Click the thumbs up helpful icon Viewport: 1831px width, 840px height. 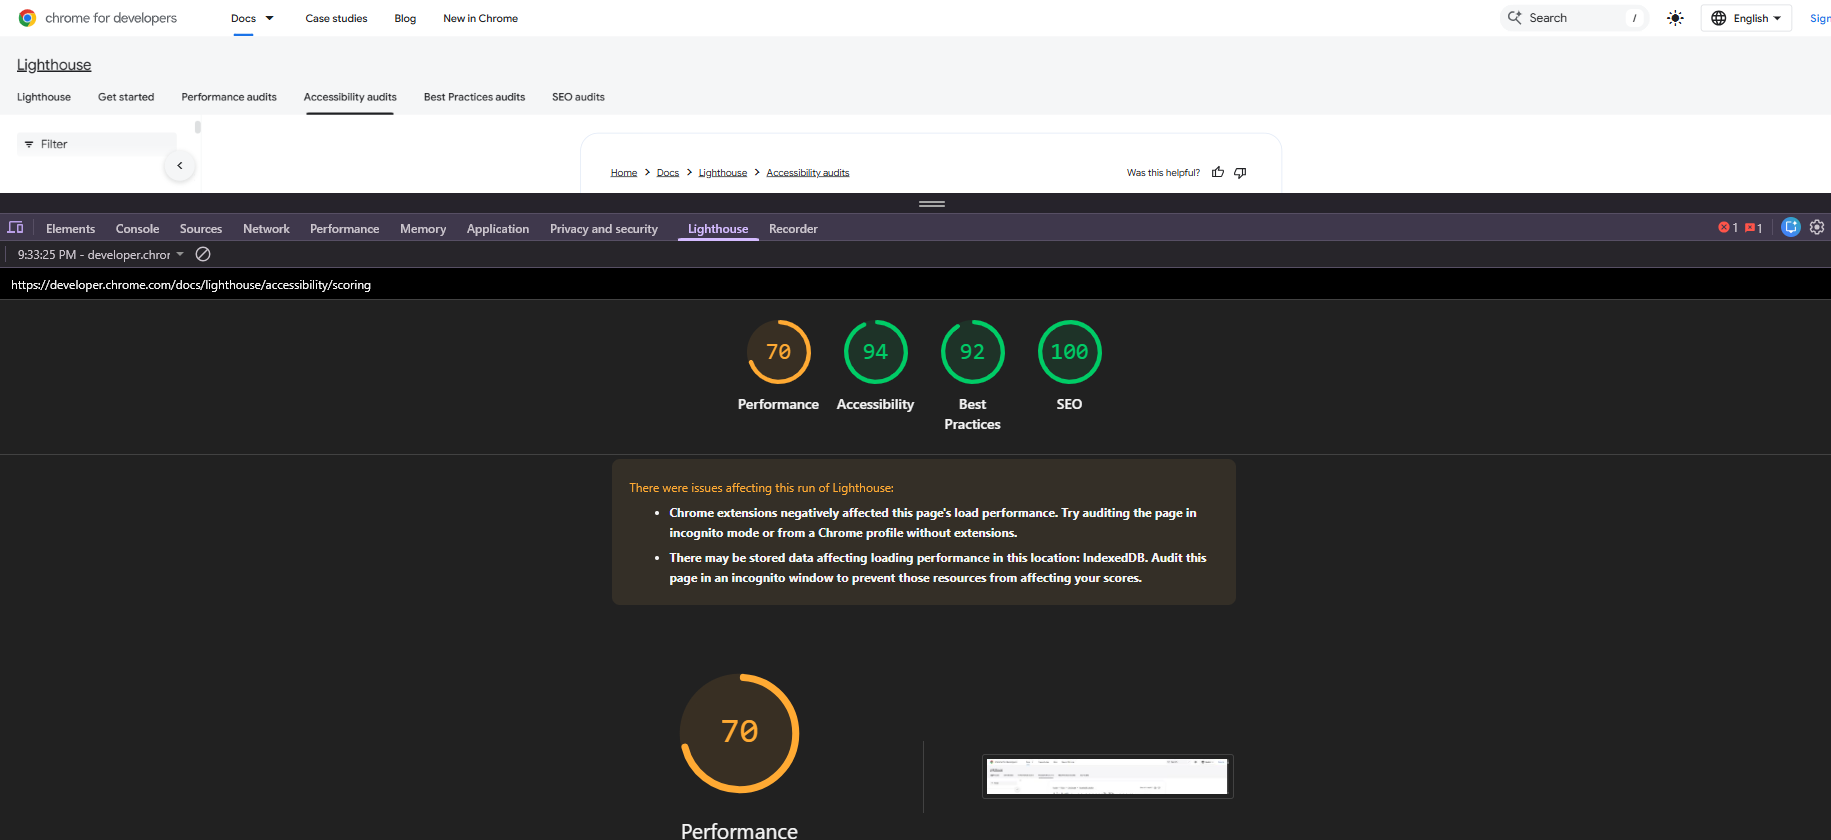click(x=1217, y=172)
